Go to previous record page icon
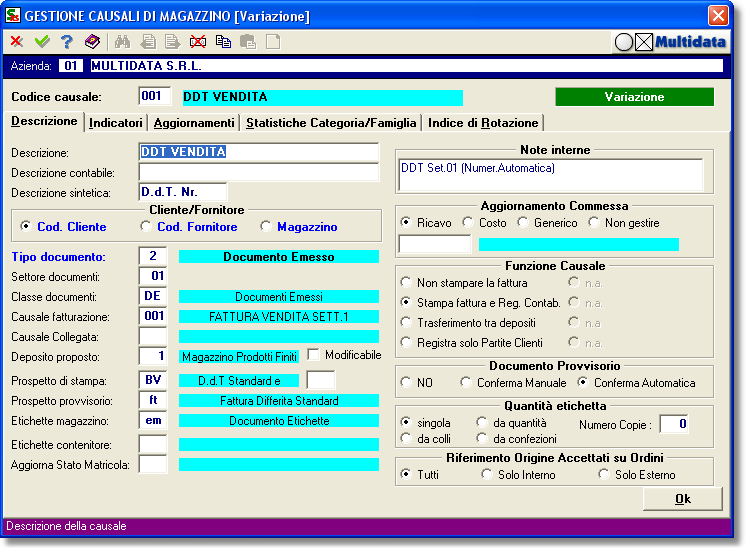 [148, 42]
